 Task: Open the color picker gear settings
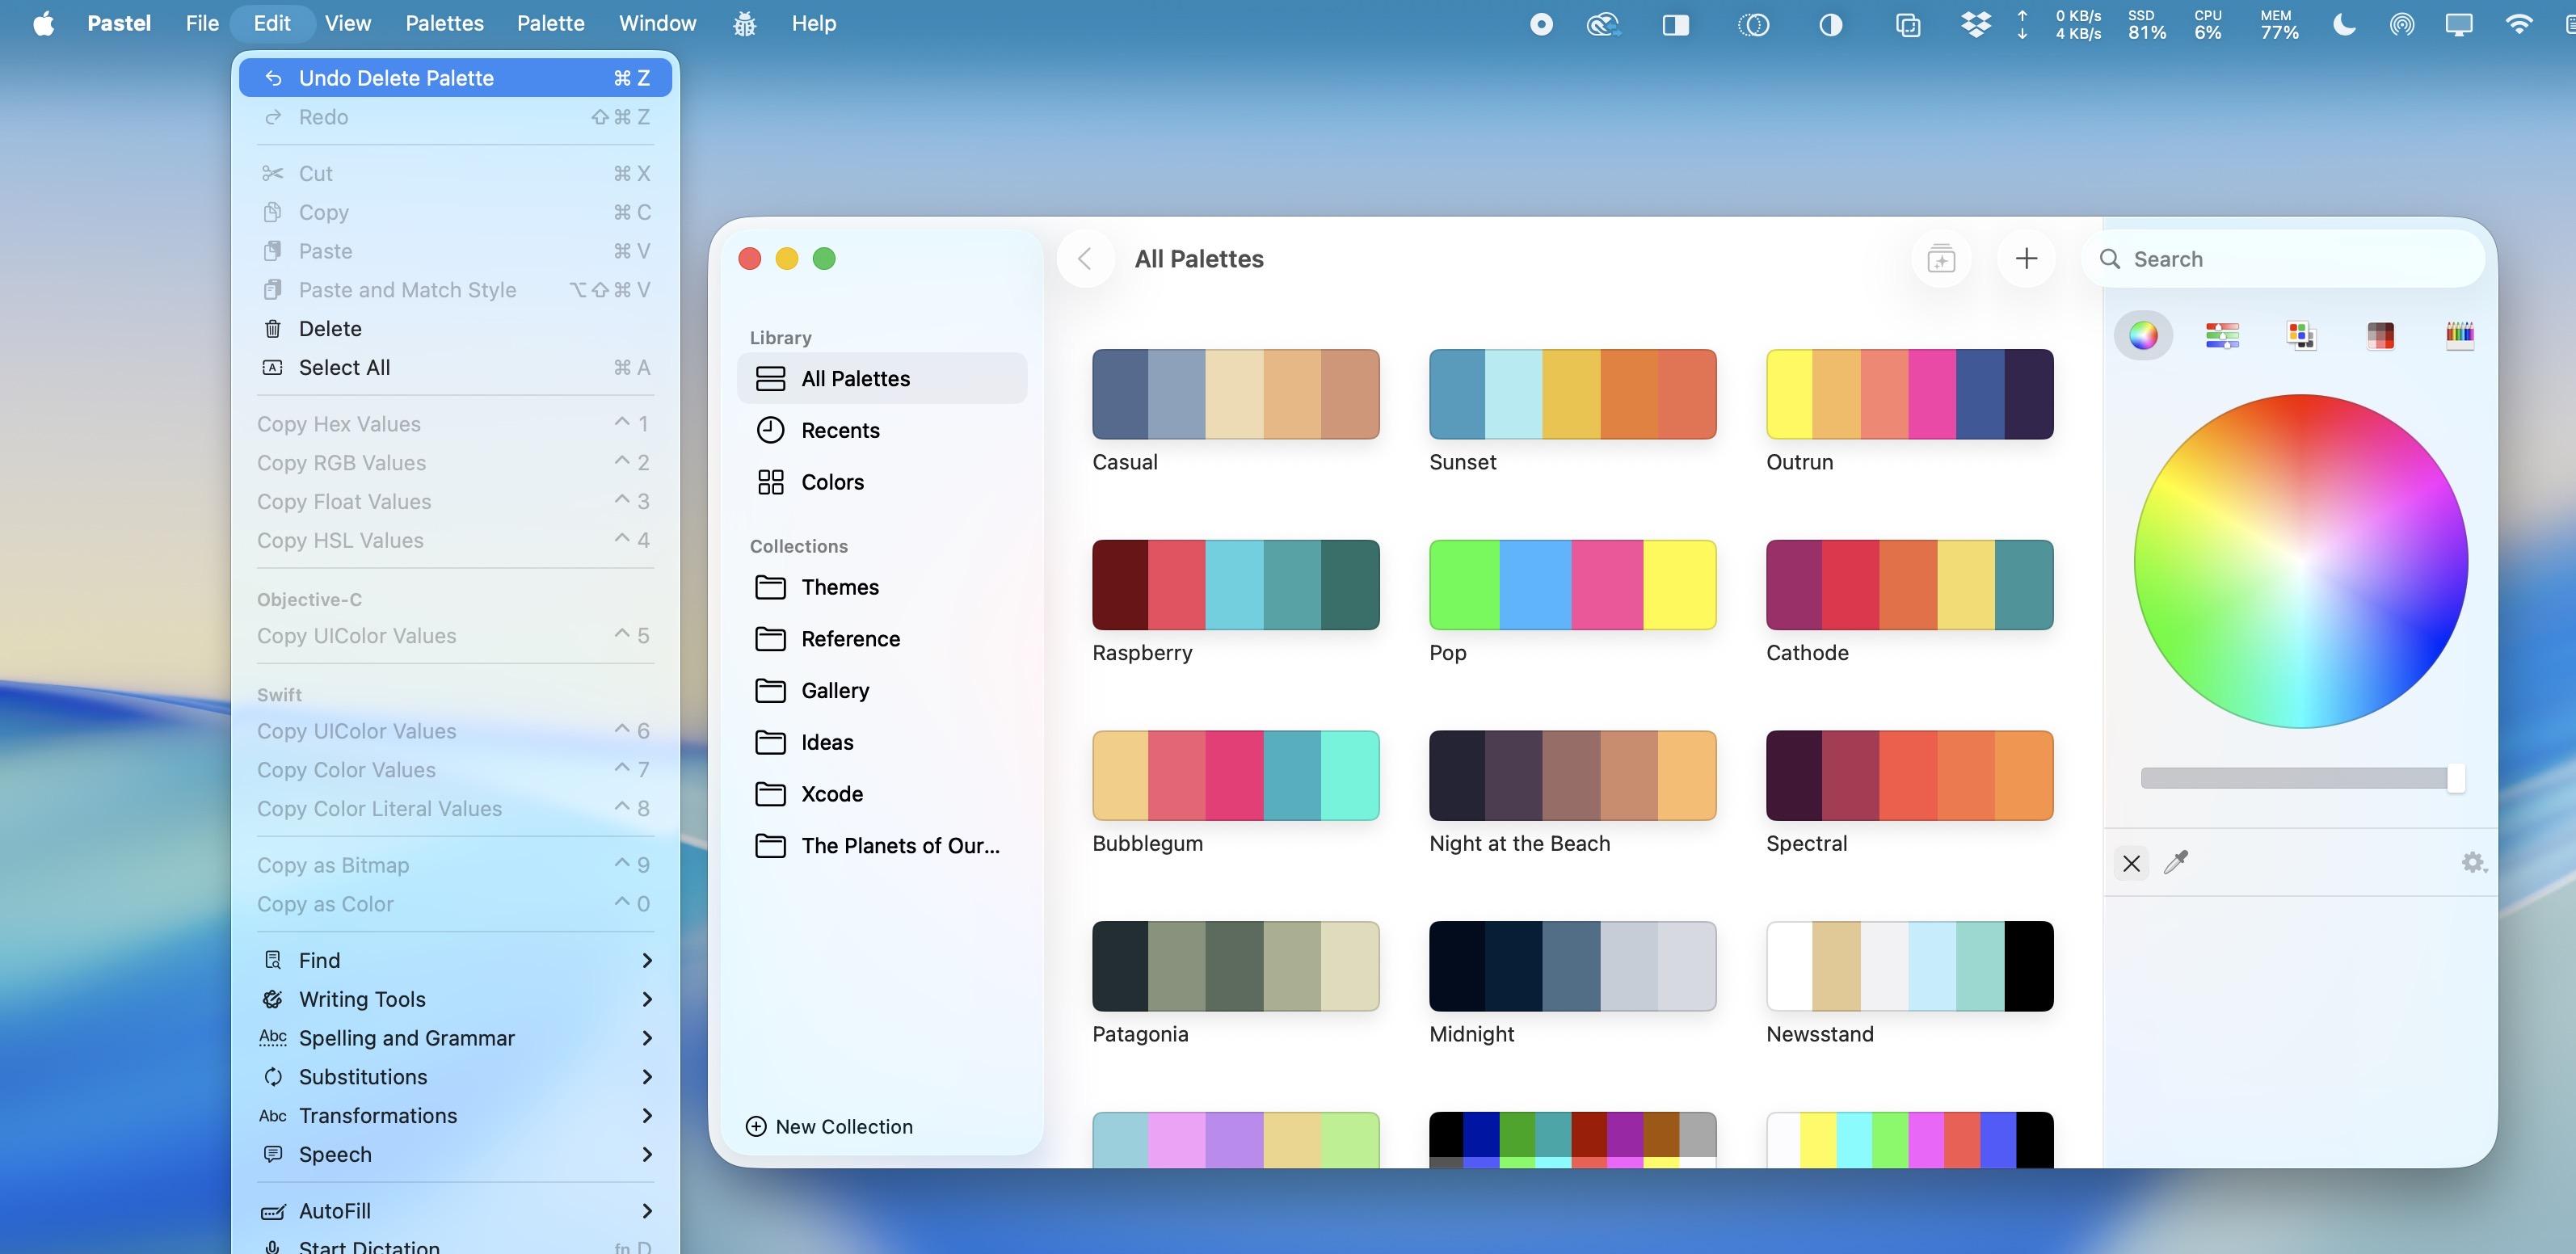(2473, 862)
